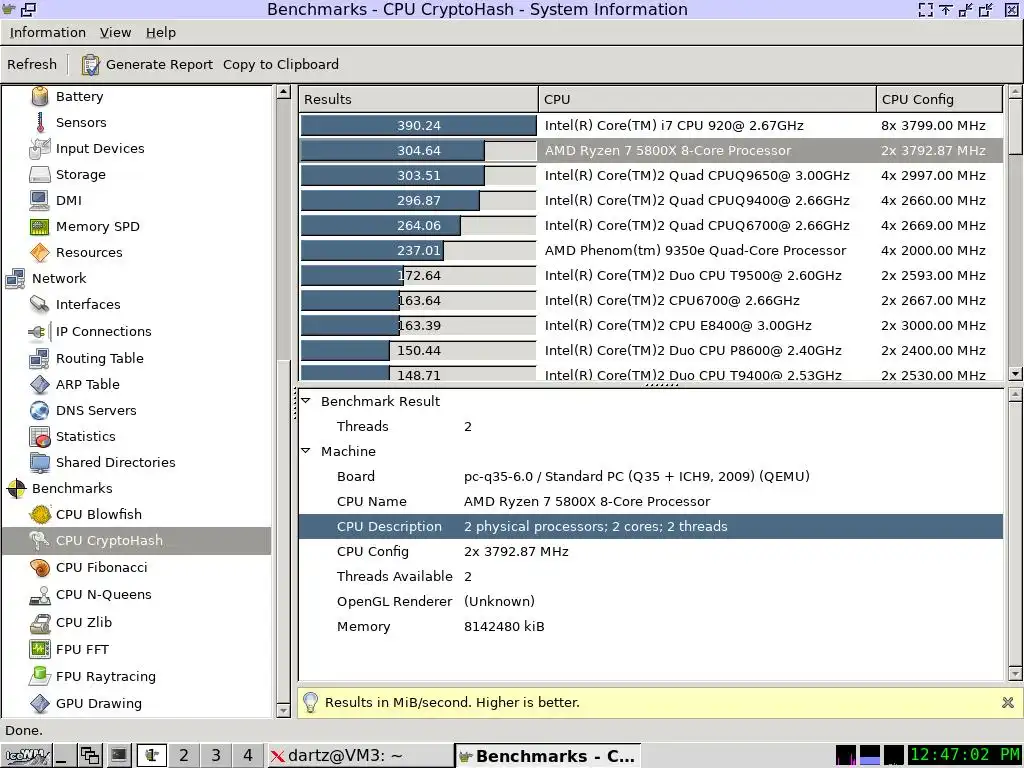Select the AMD Ryzen 7 5800X result row

pyautogui.click(x=651, y=151)
